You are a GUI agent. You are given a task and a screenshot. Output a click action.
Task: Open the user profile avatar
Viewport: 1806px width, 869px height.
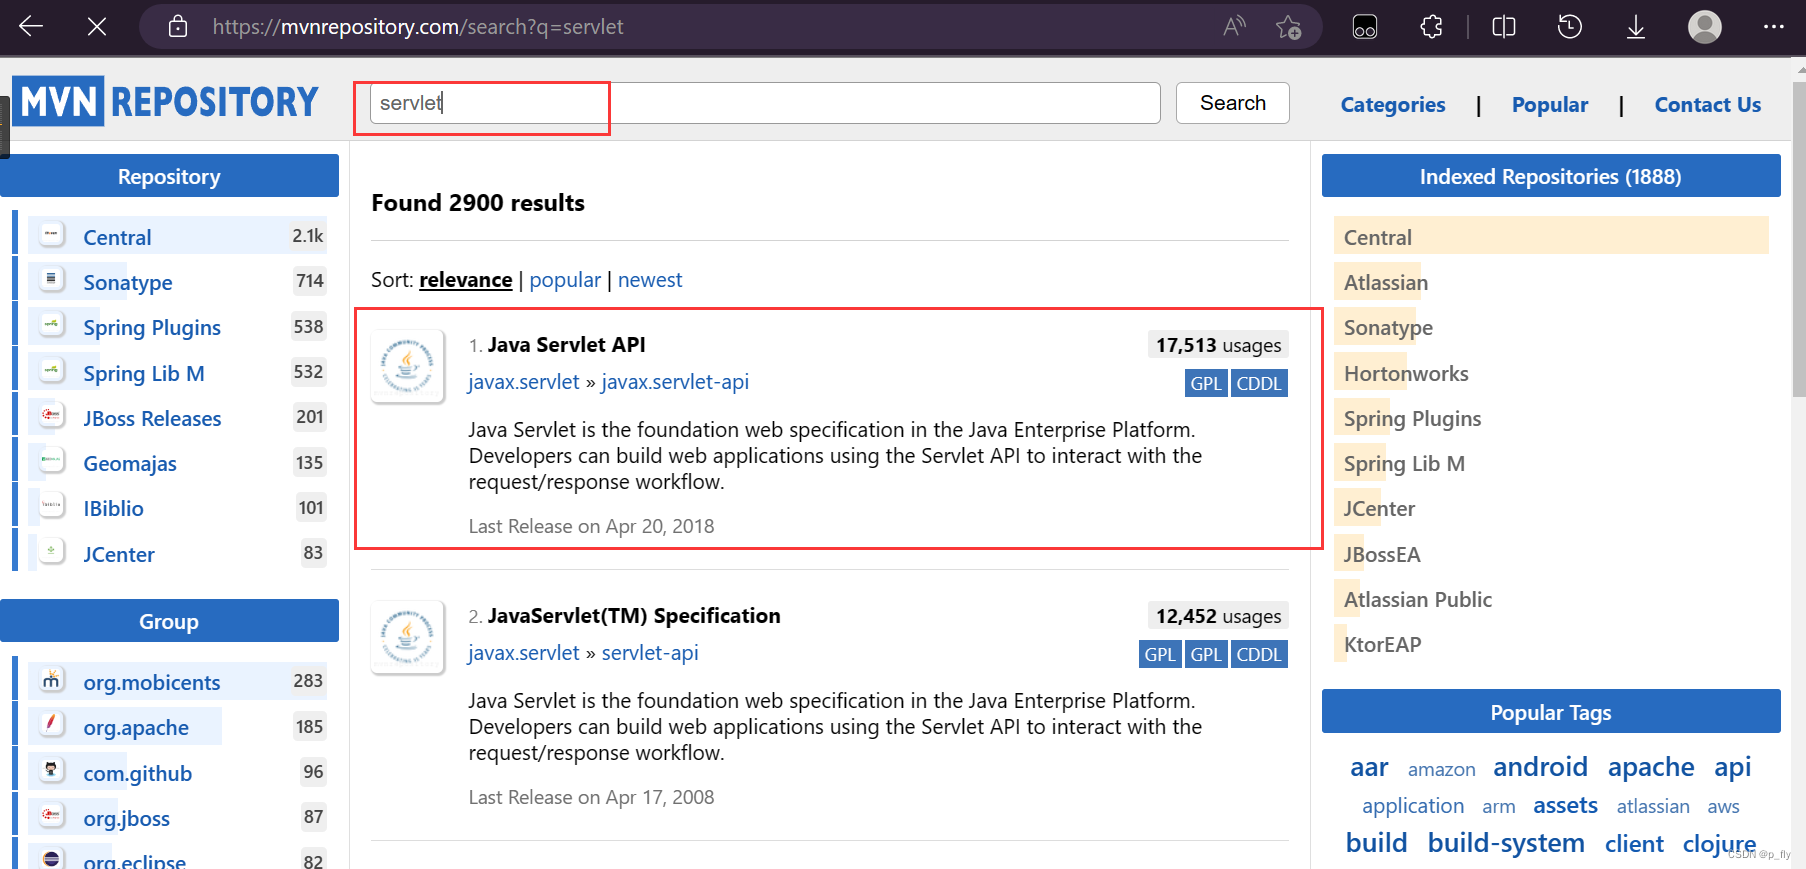(x=1705, y=27)
